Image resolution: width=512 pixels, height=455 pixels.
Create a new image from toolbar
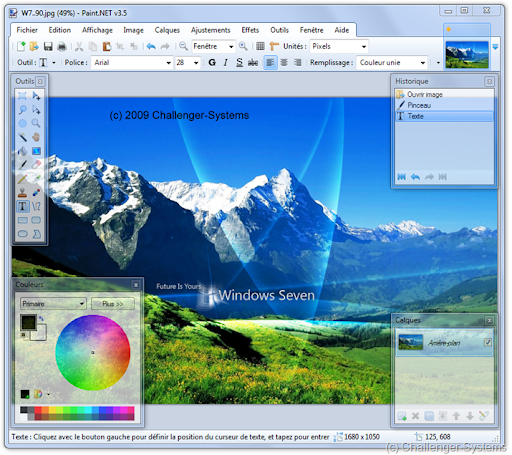coord(21,46)
